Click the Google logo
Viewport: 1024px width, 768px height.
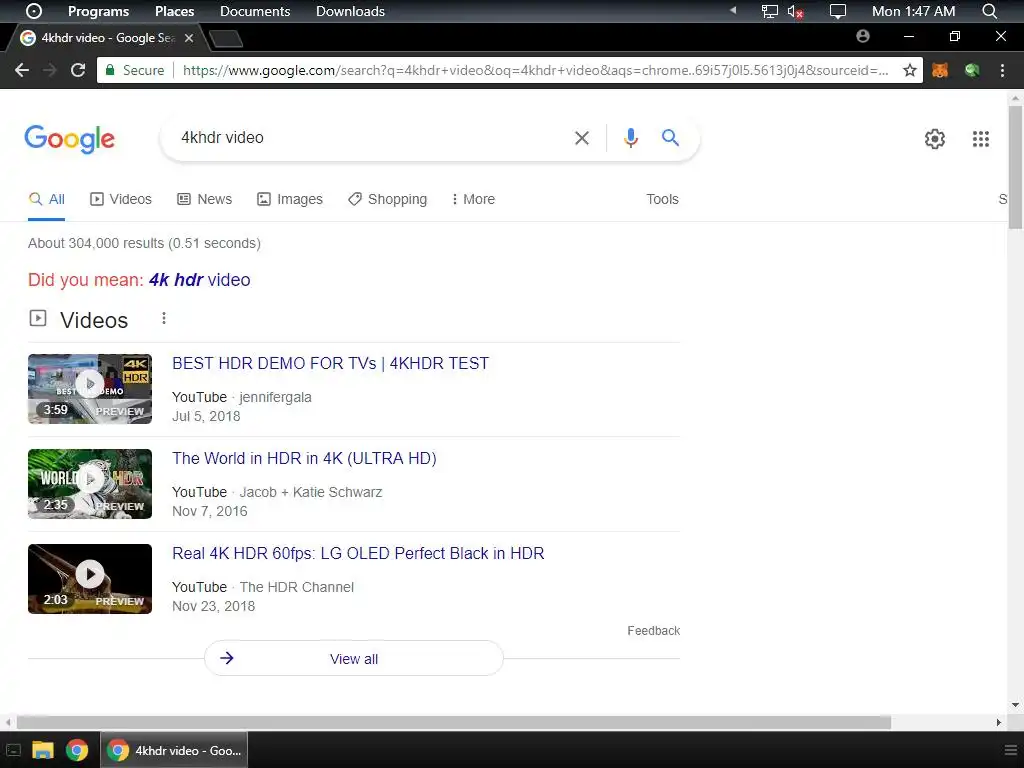coord(69,138)
